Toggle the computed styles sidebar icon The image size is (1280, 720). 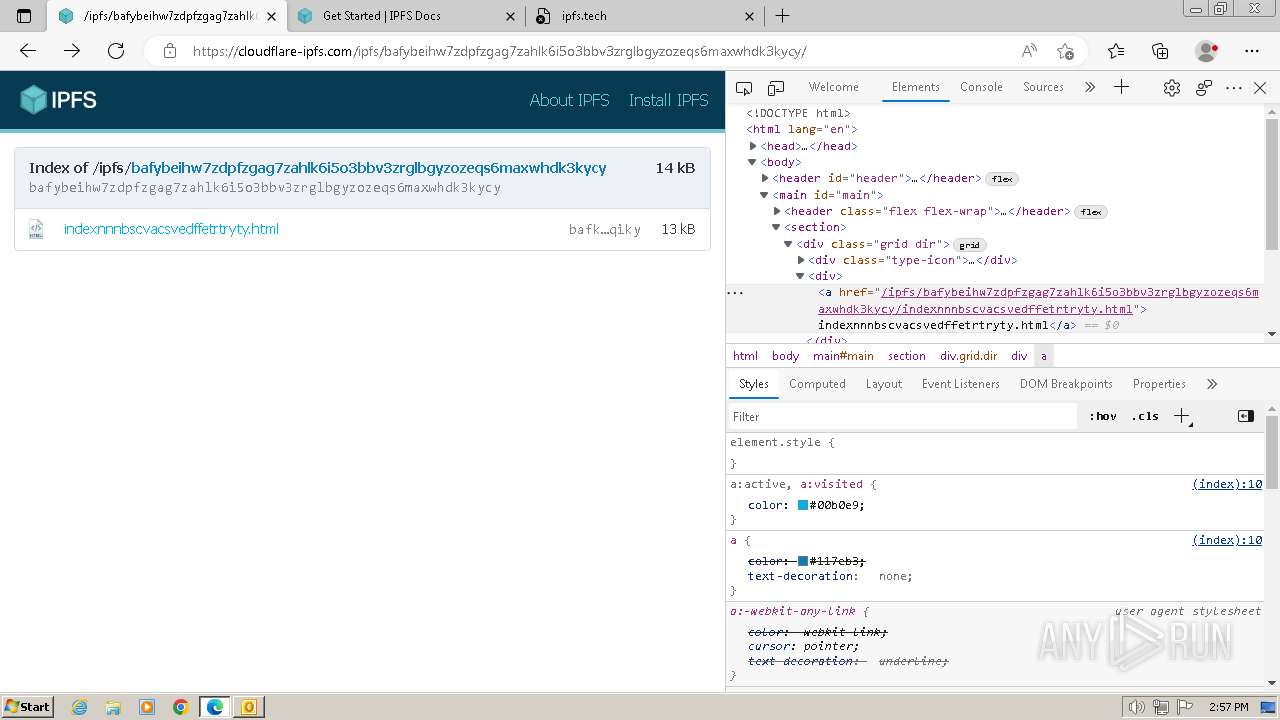[1245, 416]
